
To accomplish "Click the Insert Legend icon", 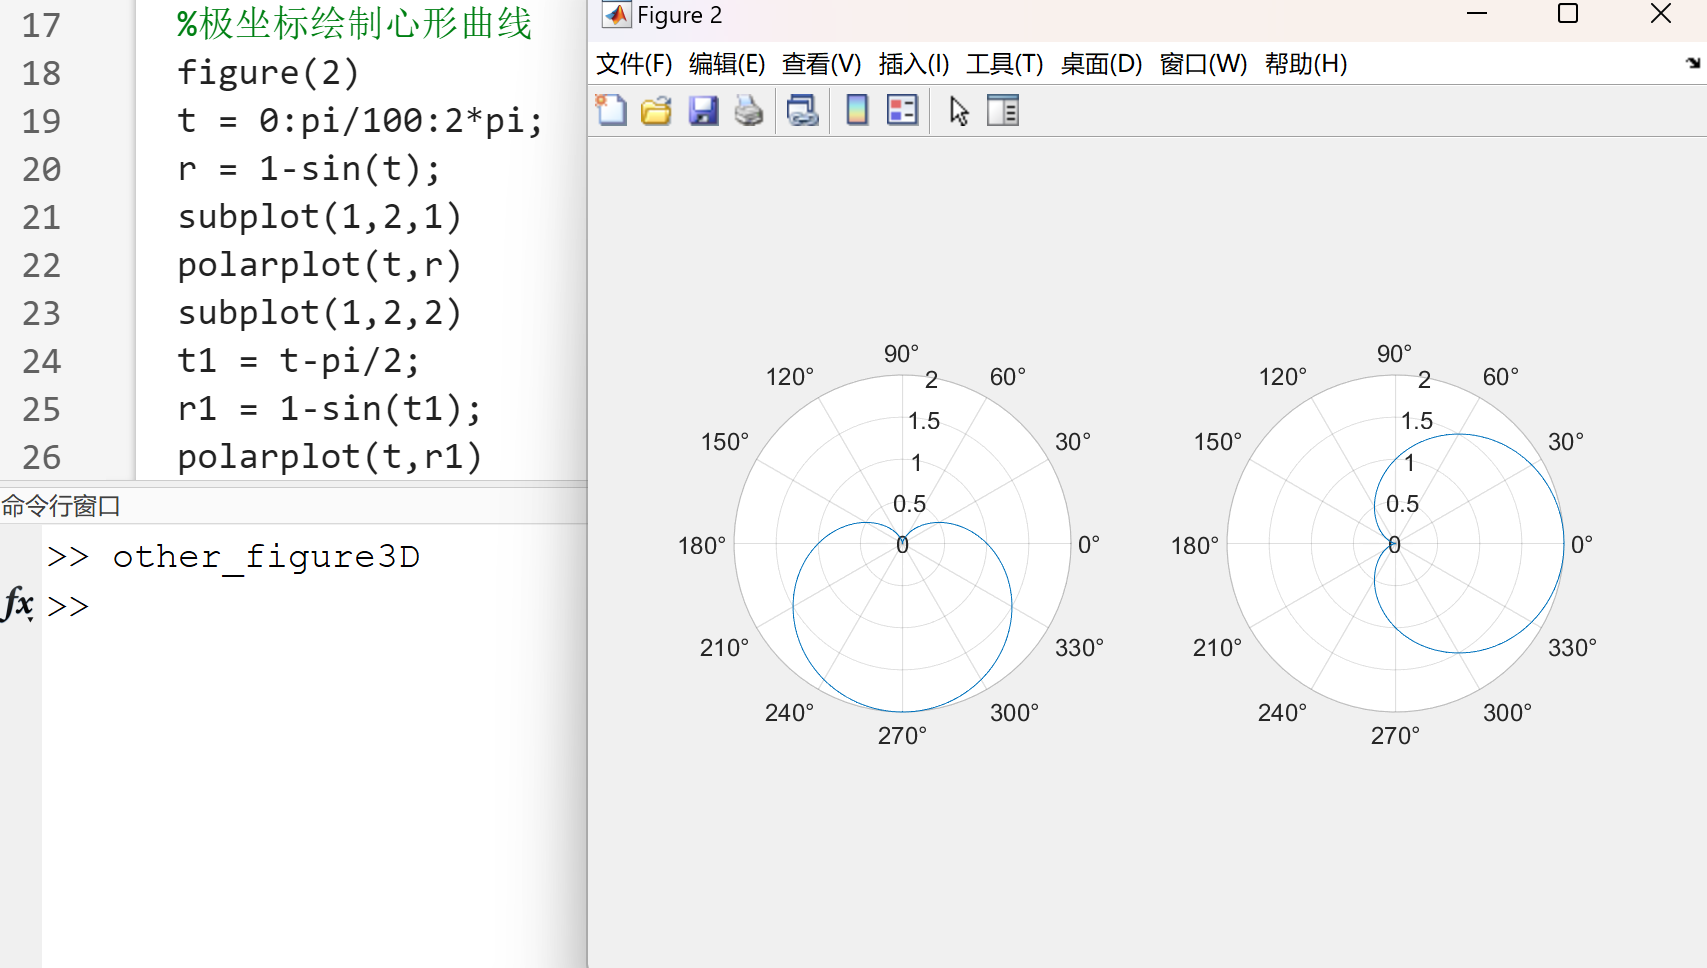I will point(902,110).
